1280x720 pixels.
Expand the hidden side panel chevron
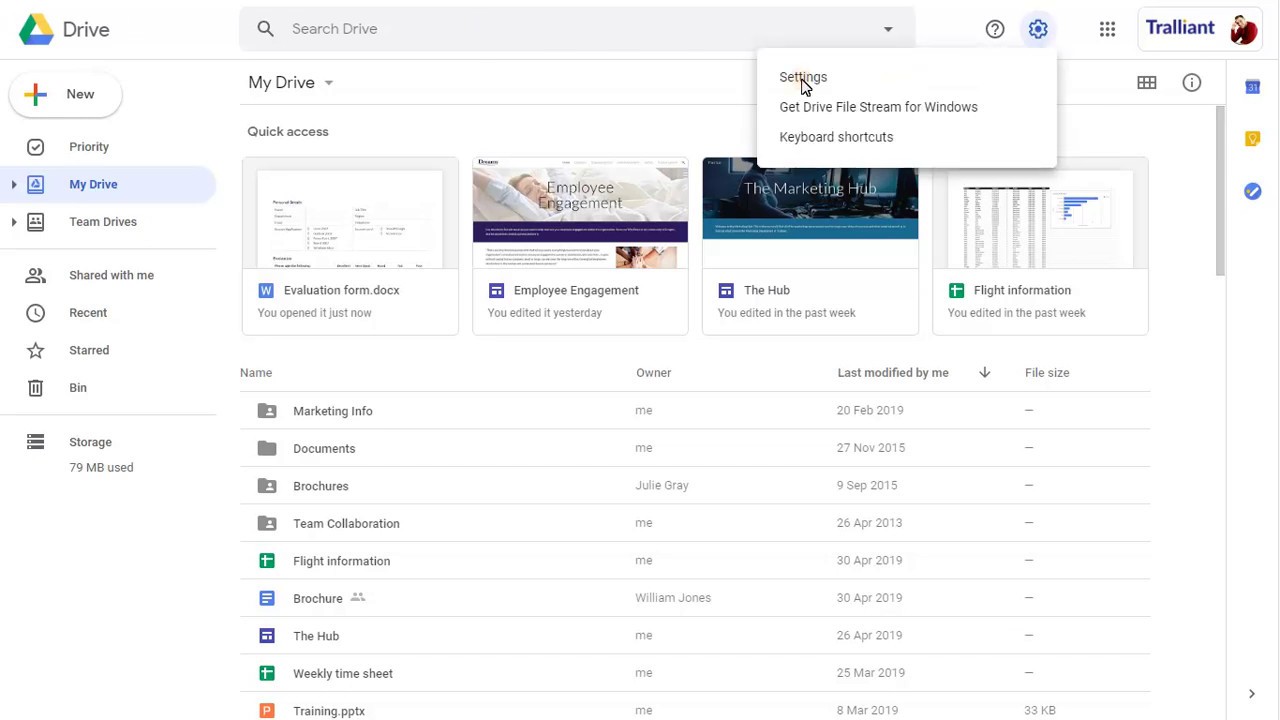point(1251,694)
